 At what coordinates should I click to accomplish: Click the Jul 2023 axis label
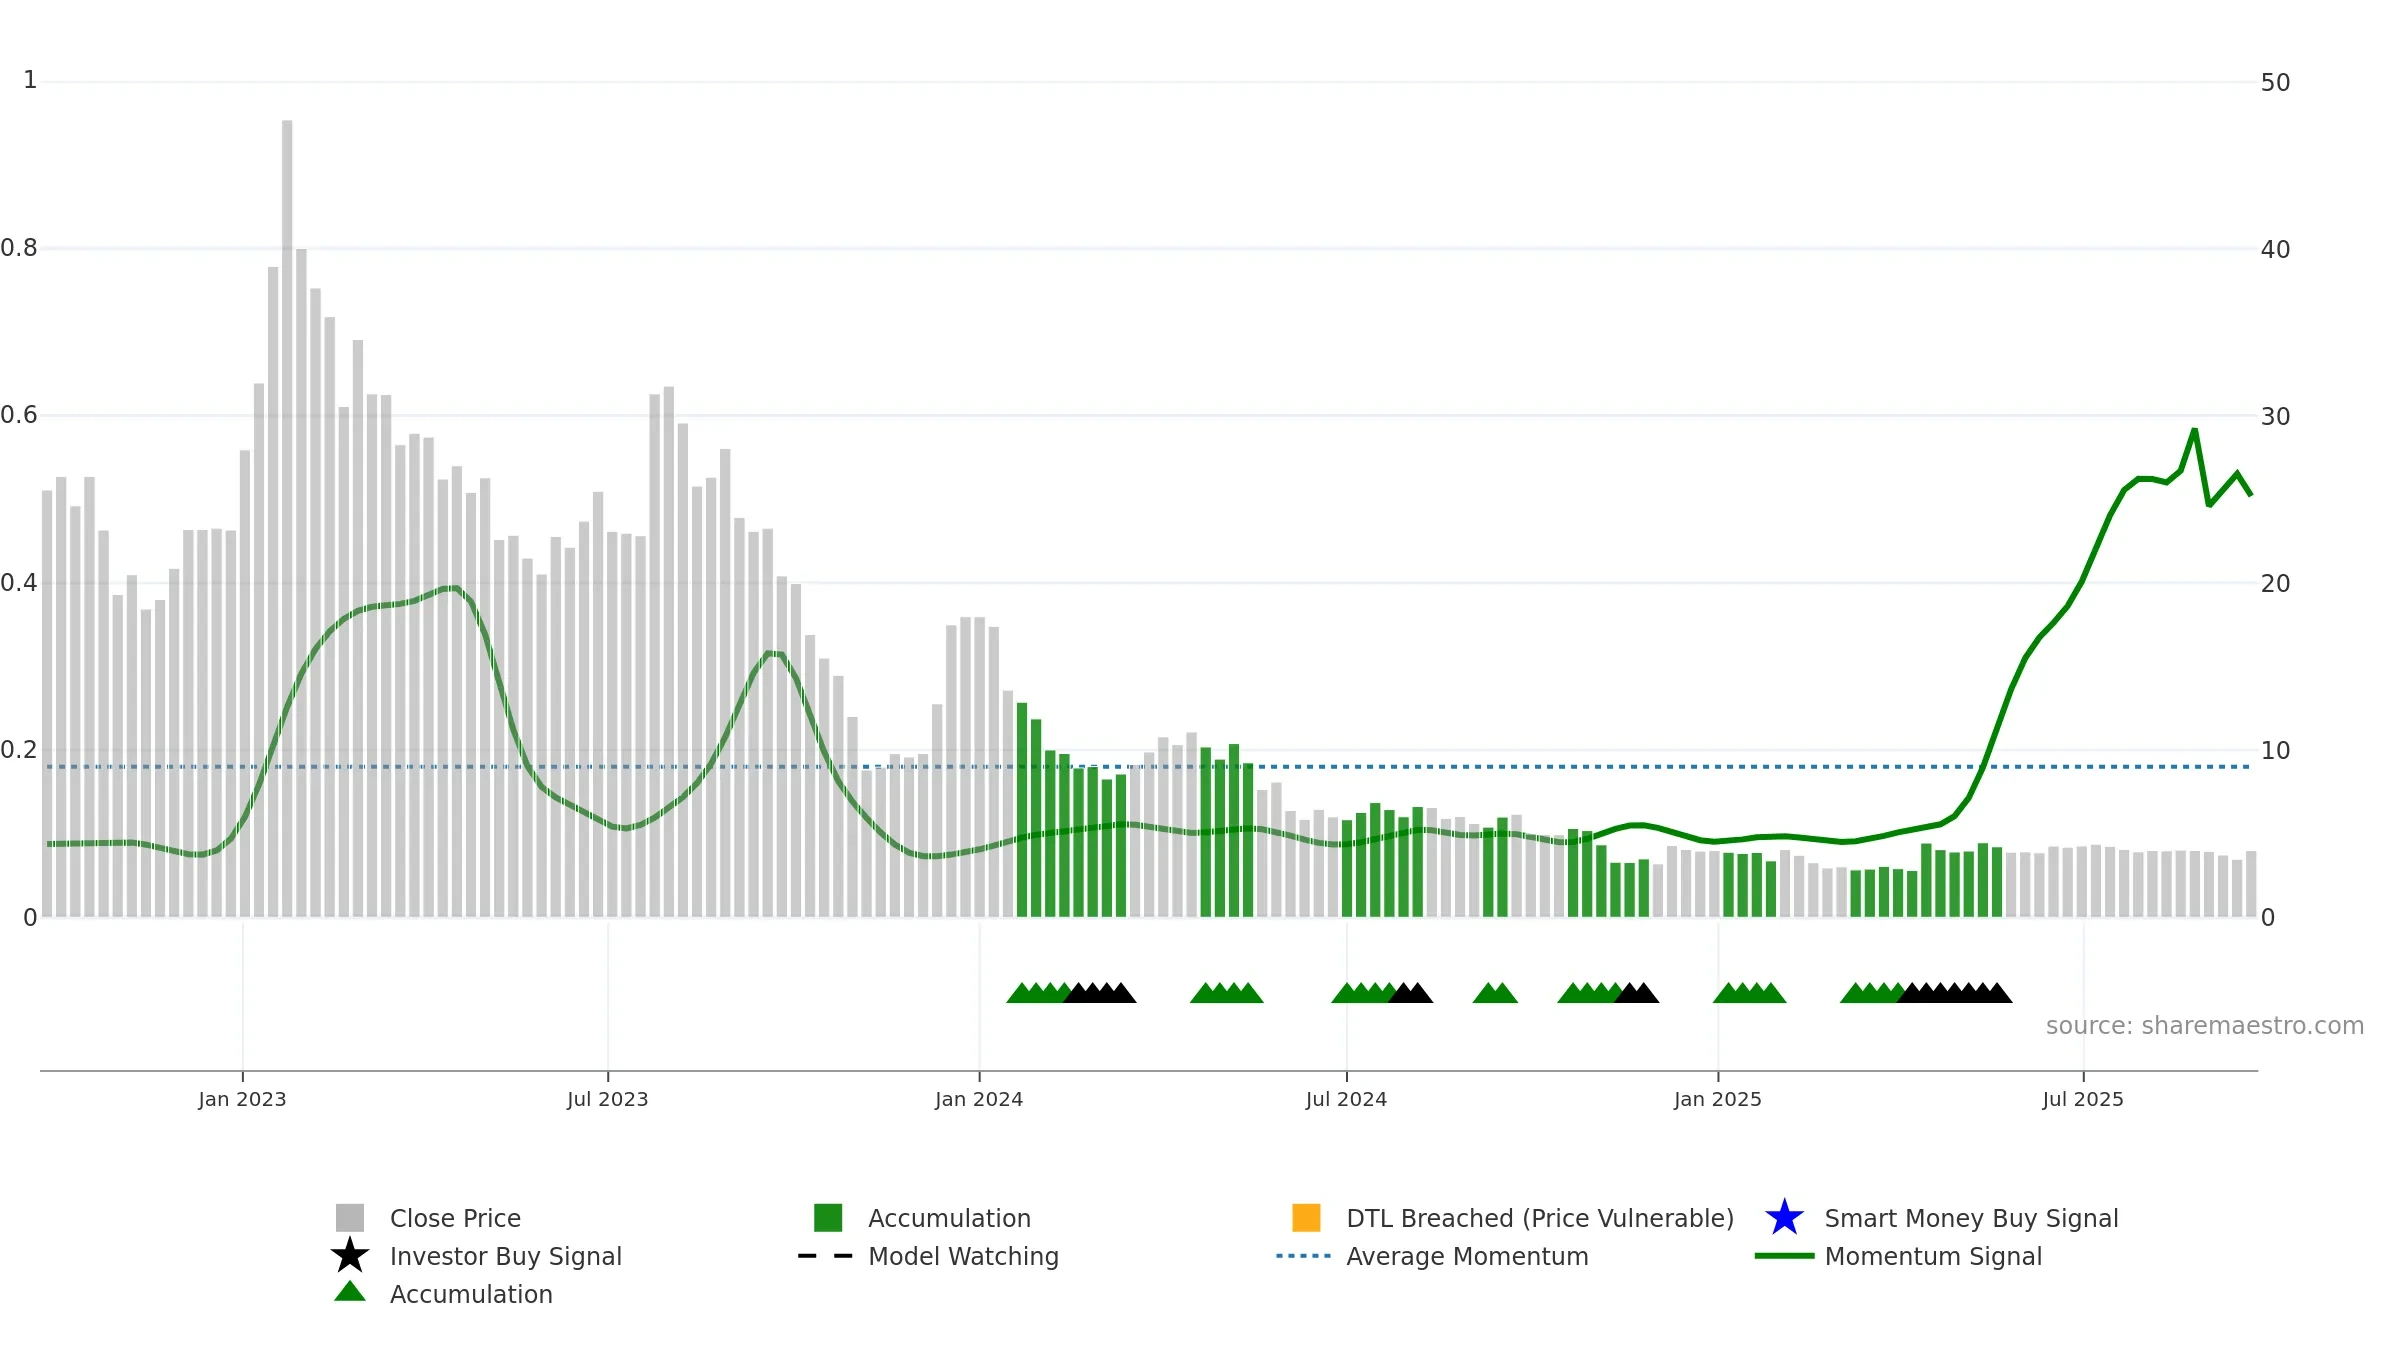[x=608, y=1100]
